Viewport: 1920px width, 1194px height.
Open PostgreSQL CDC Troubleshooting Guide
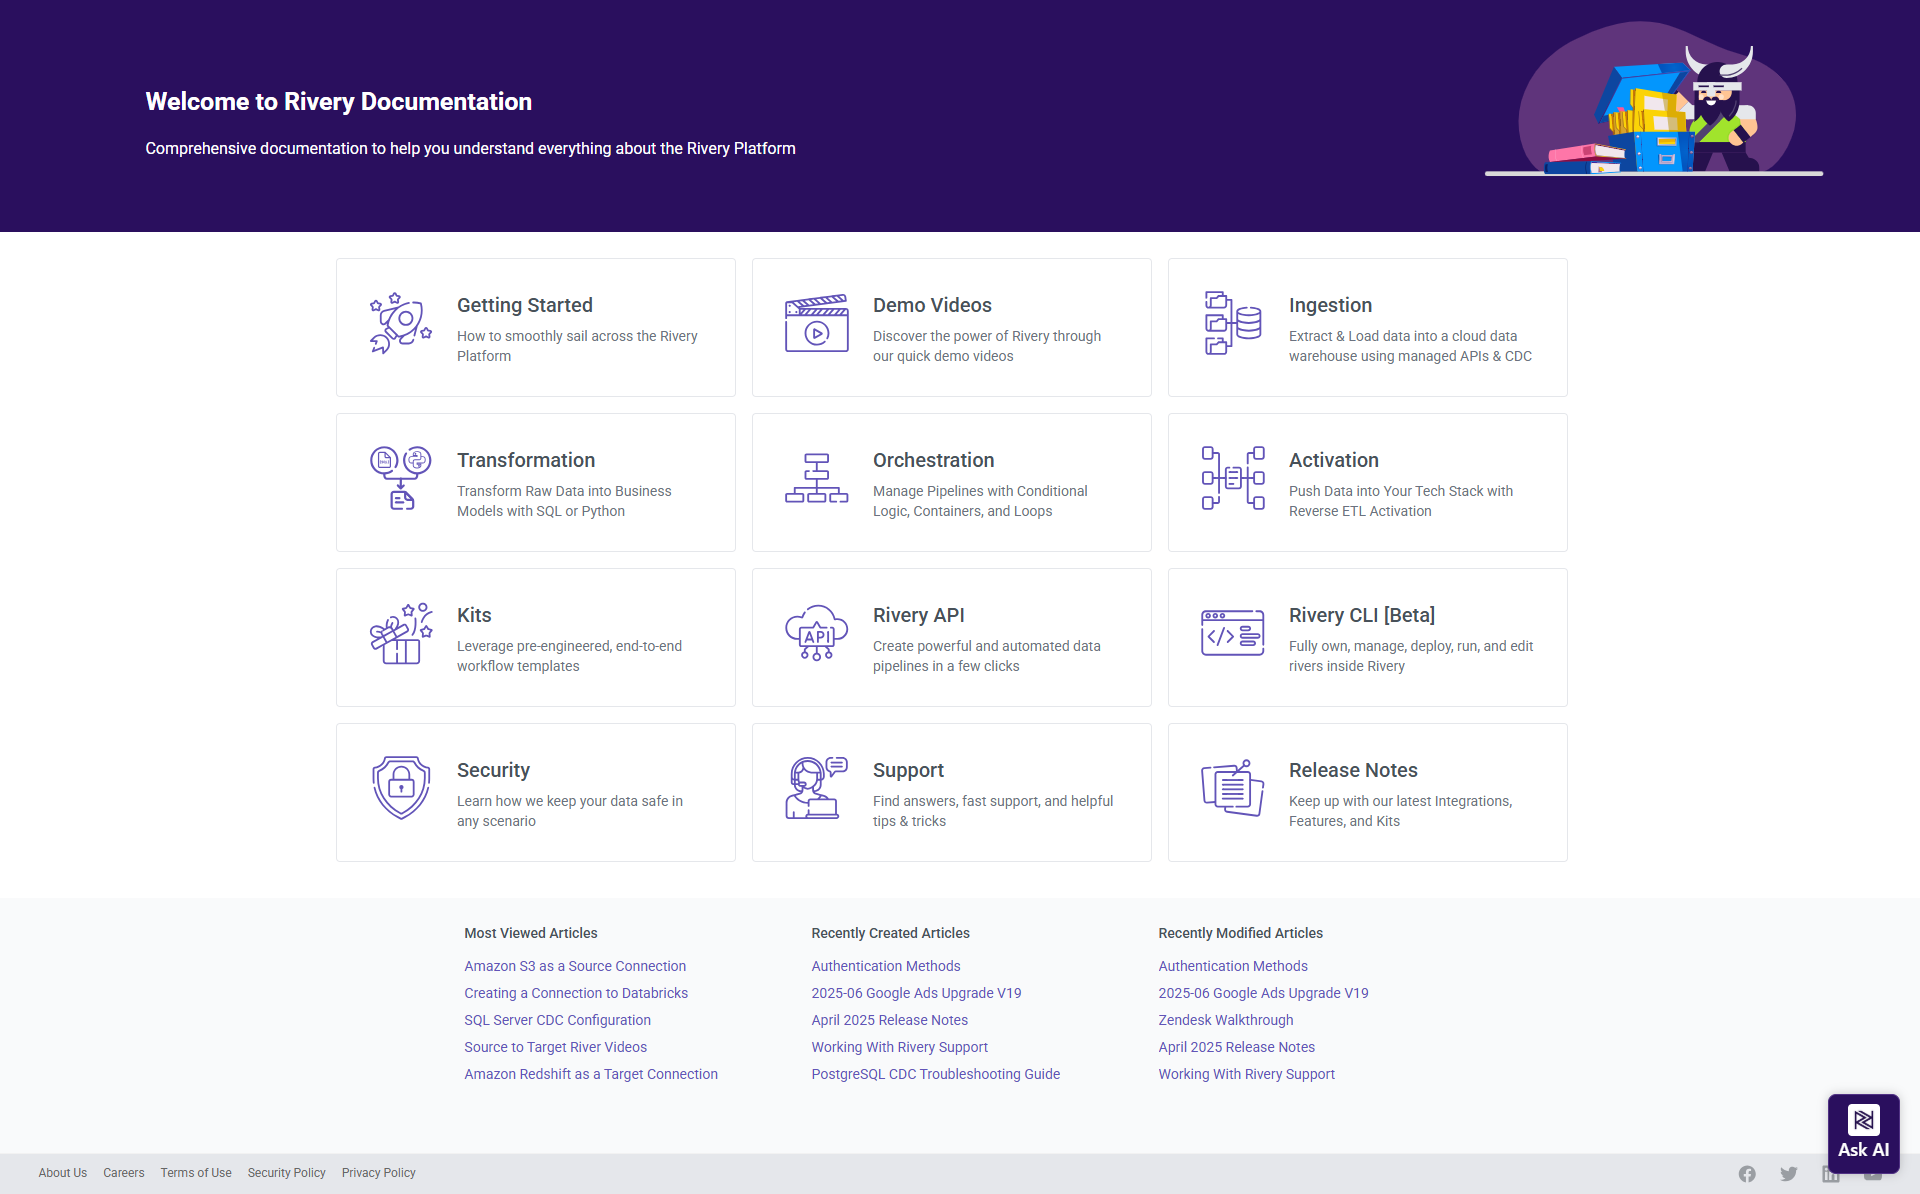935,1074
